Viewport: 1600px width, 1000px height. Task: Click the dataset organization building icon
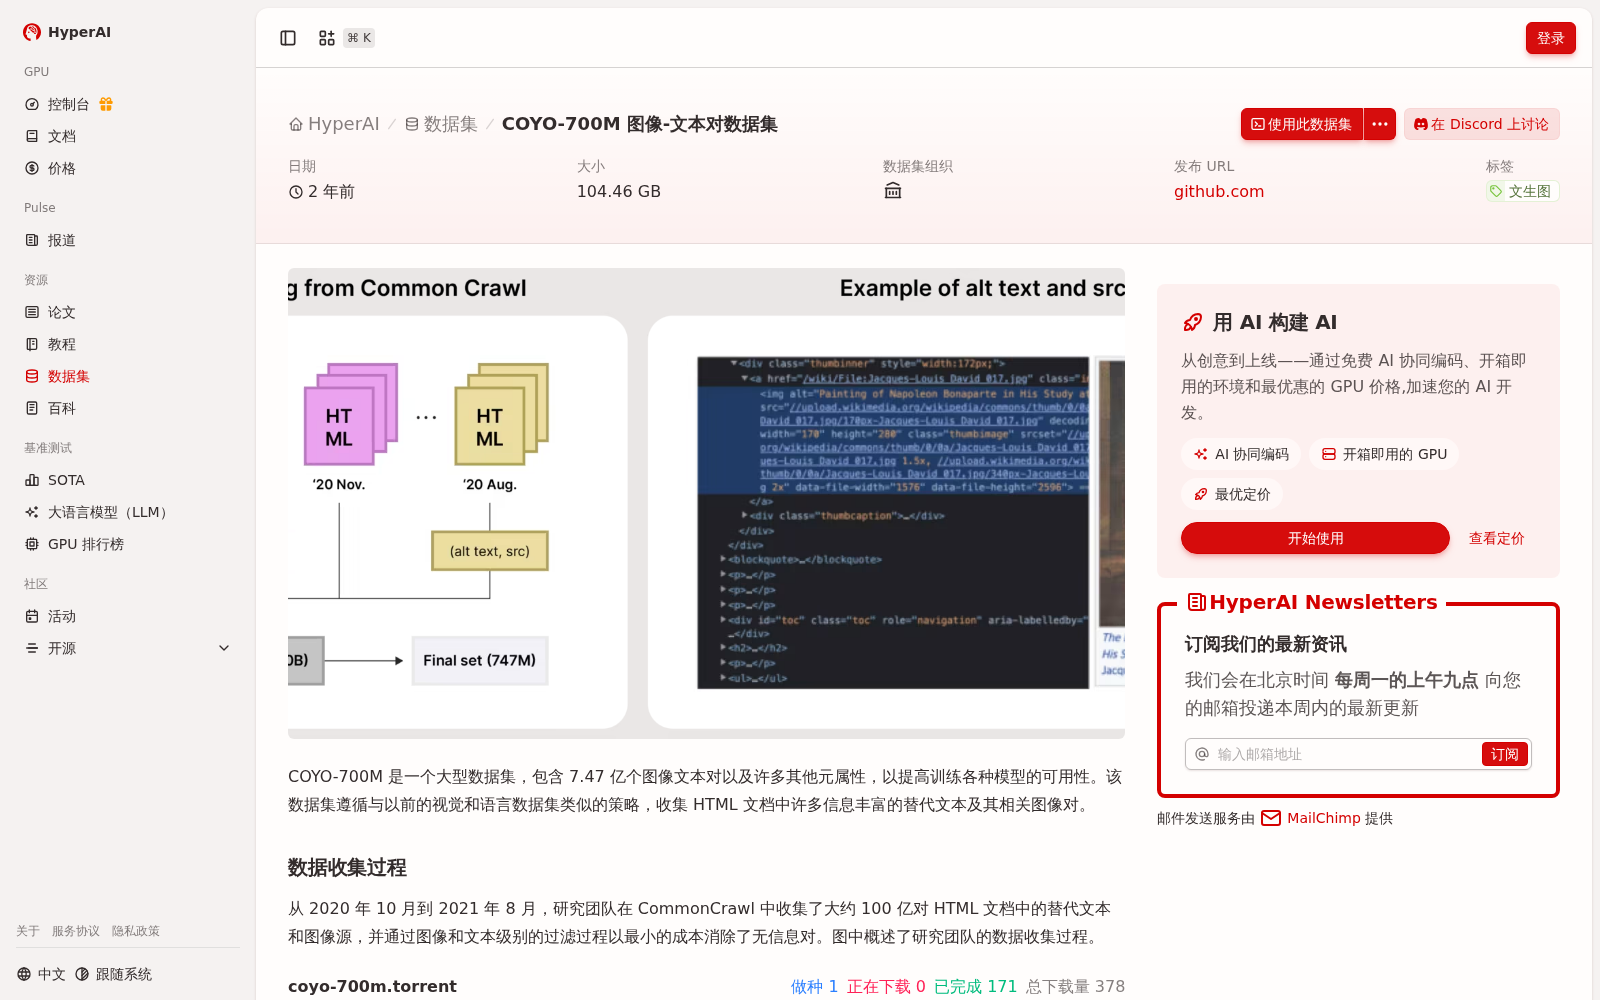[893, 191]
